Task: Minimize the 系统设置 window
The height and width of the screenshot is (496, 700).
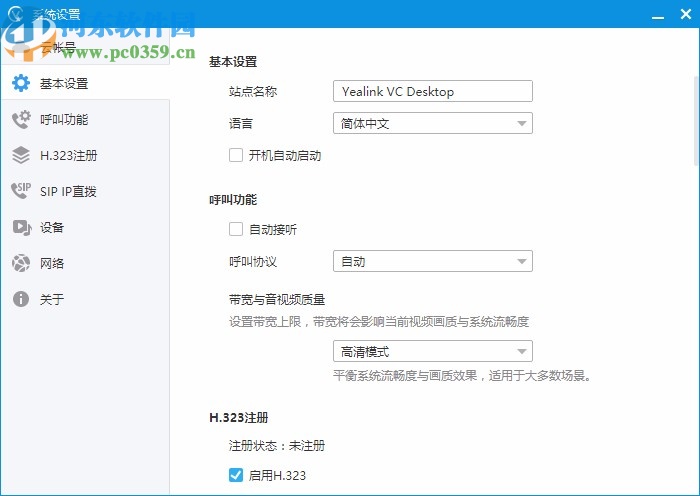Action: [x=658, y=15]
